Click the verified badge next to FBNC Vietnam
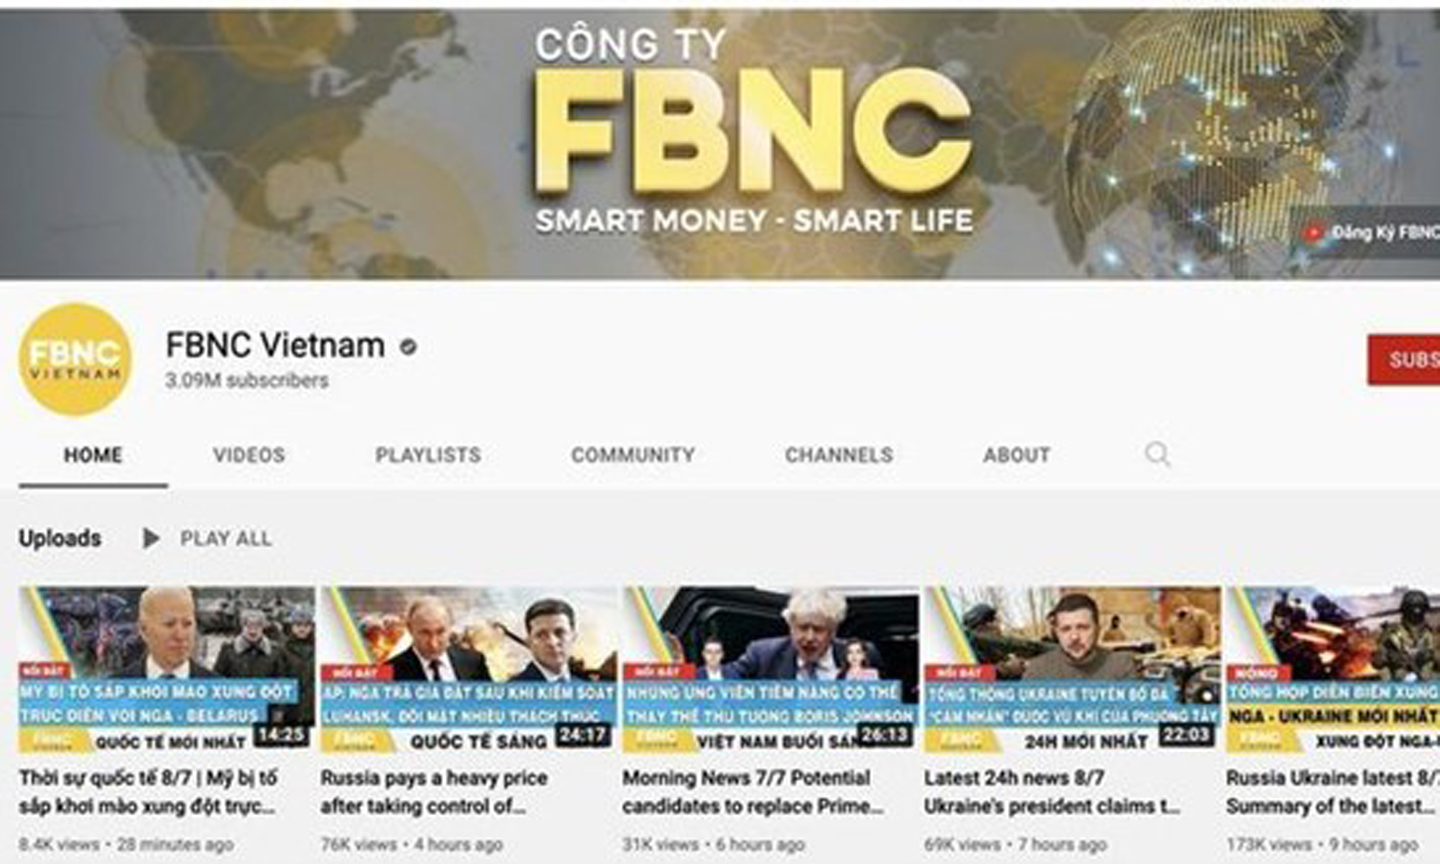The width and height of the screenshot is (1440, 864). click(x=408, y=347)
